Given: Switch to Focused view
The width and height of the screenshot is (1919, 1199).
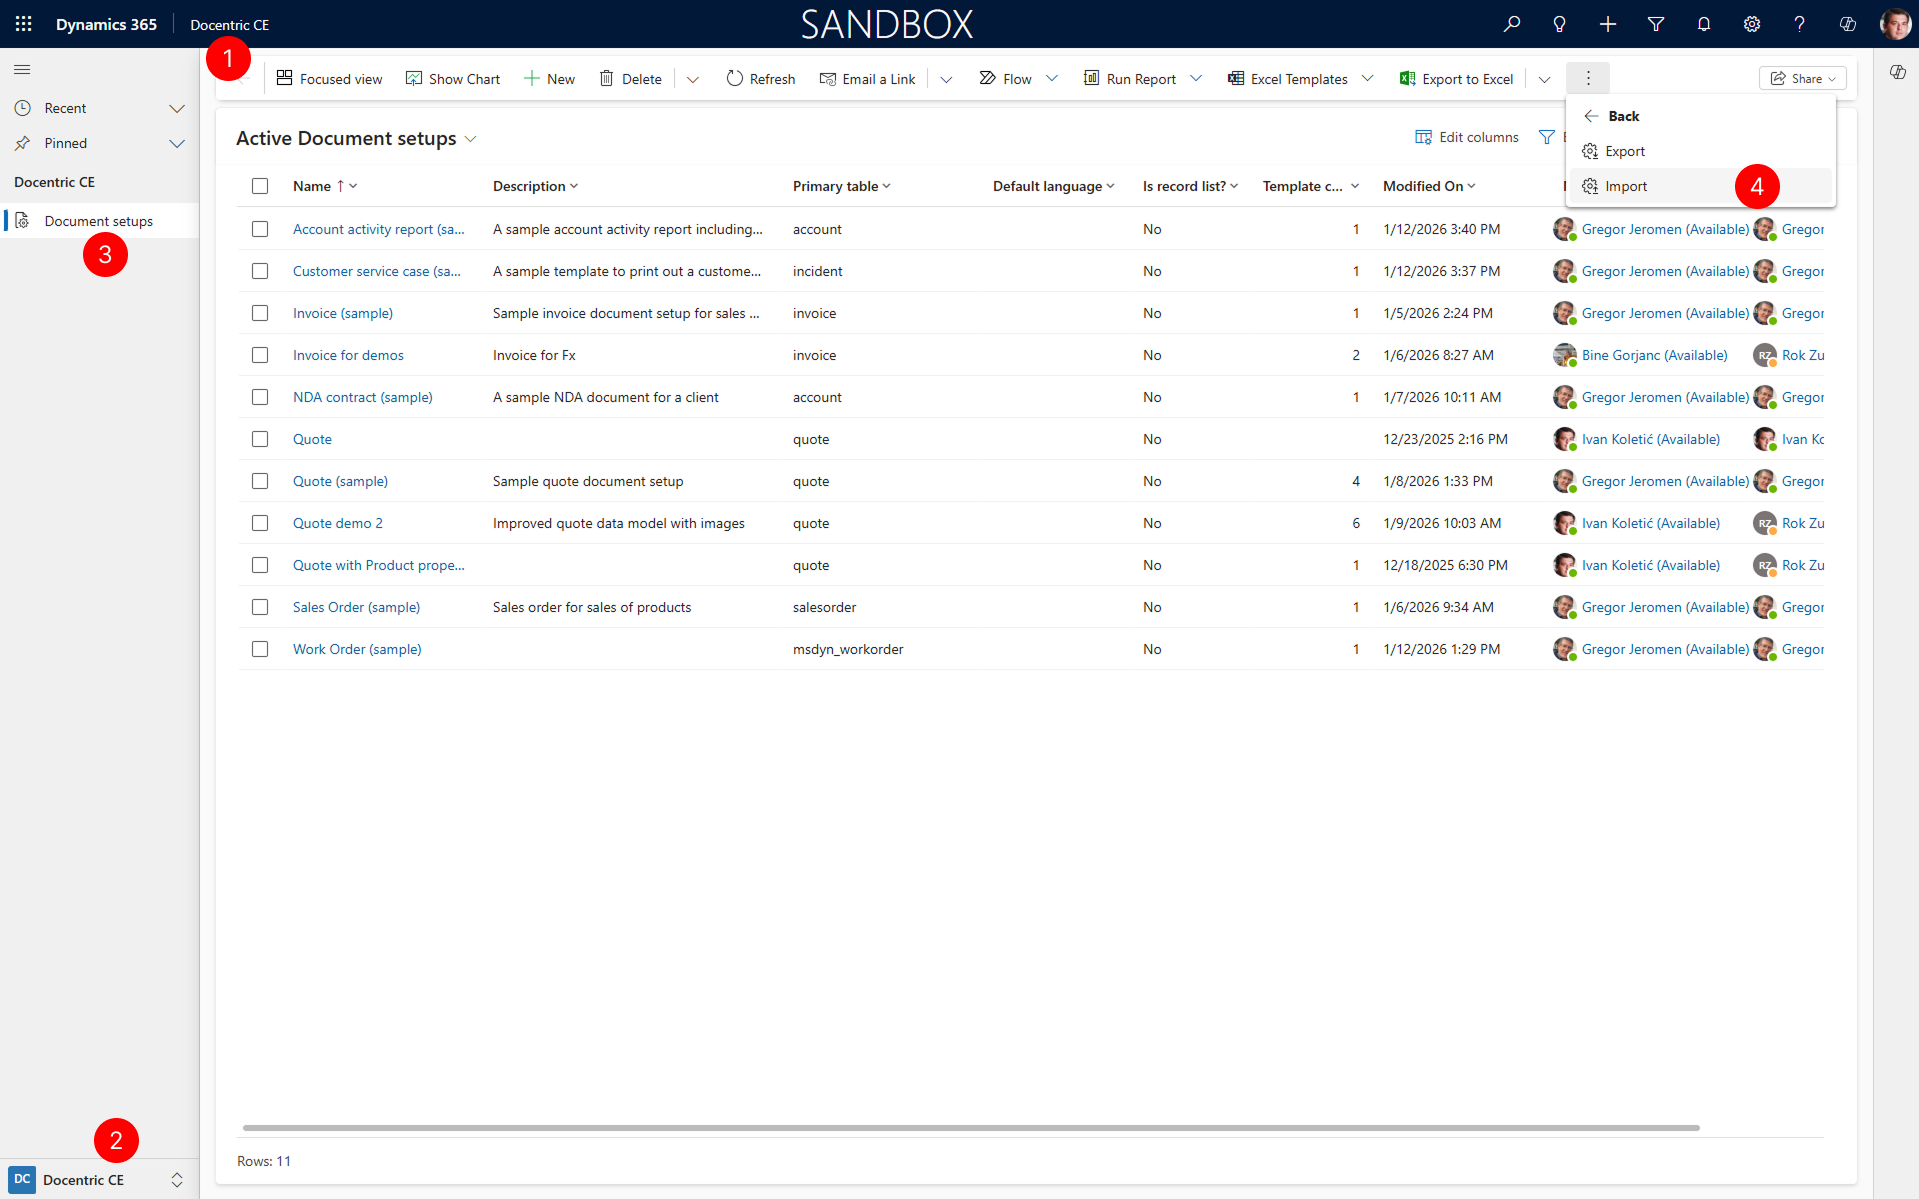Looking at the screenshot, I should point(330,79).
